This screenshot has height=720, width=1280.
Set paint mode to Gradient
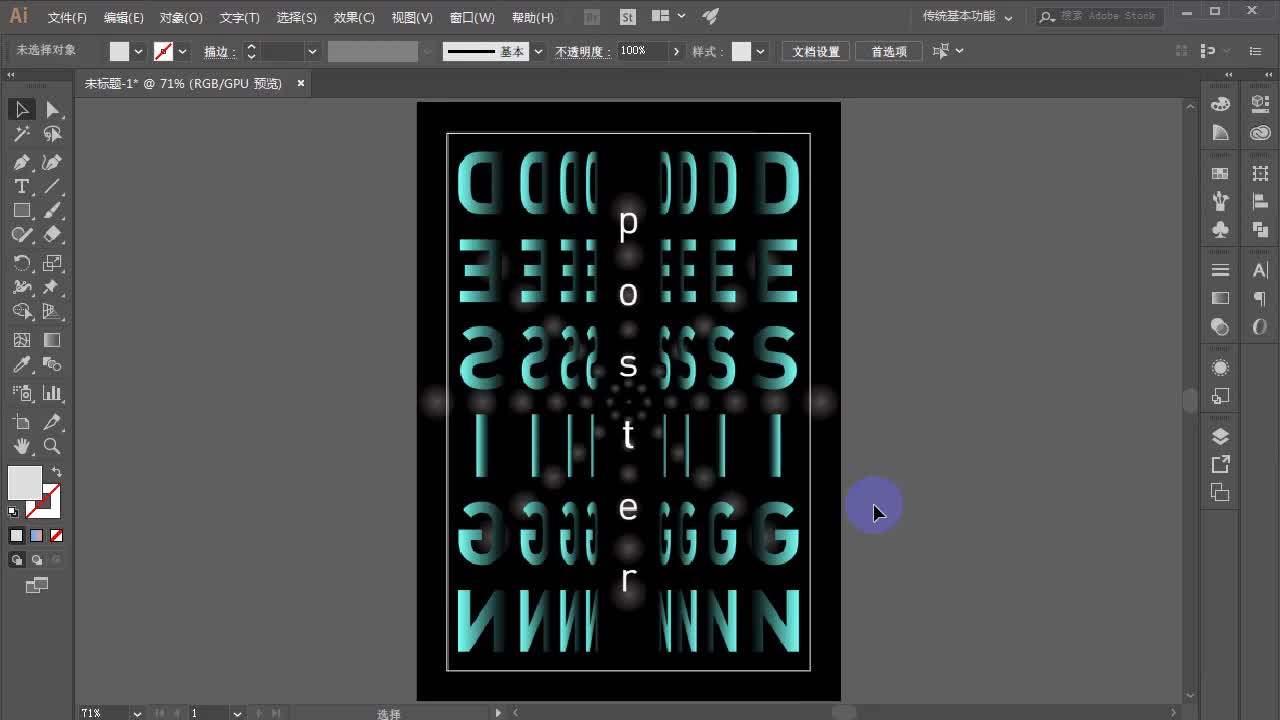click(36, 536)
